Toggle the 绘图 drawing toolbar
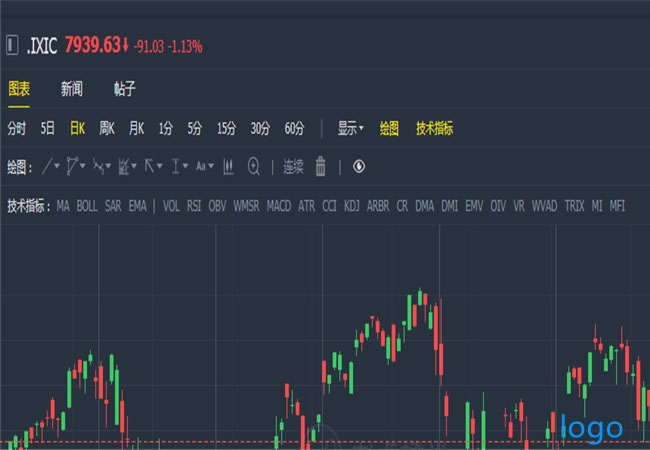 pyautogui.click(x=389, y=128)
